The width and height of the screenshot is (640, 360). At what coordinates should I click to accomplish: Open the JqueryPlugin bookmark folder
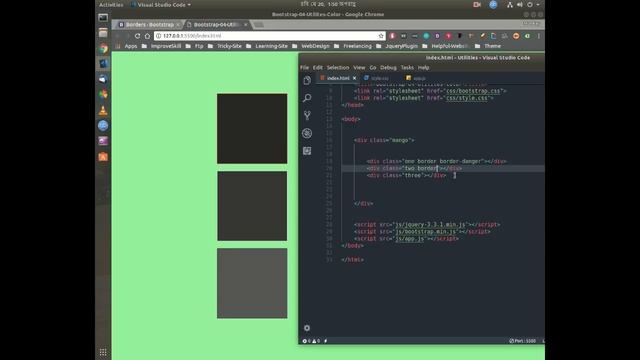397,46
